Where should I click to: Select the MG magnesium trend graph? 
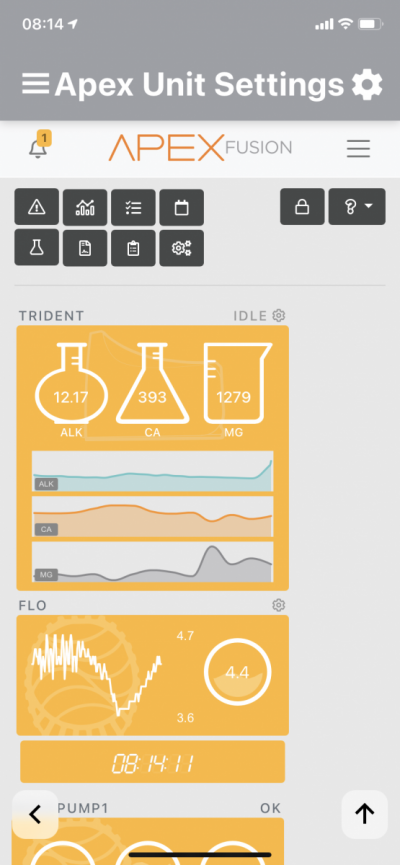point(153,562)
